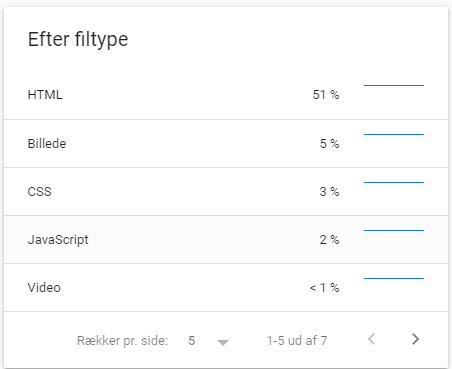Open the Billede file type row

pyautogui.click(x=226, y=144)
